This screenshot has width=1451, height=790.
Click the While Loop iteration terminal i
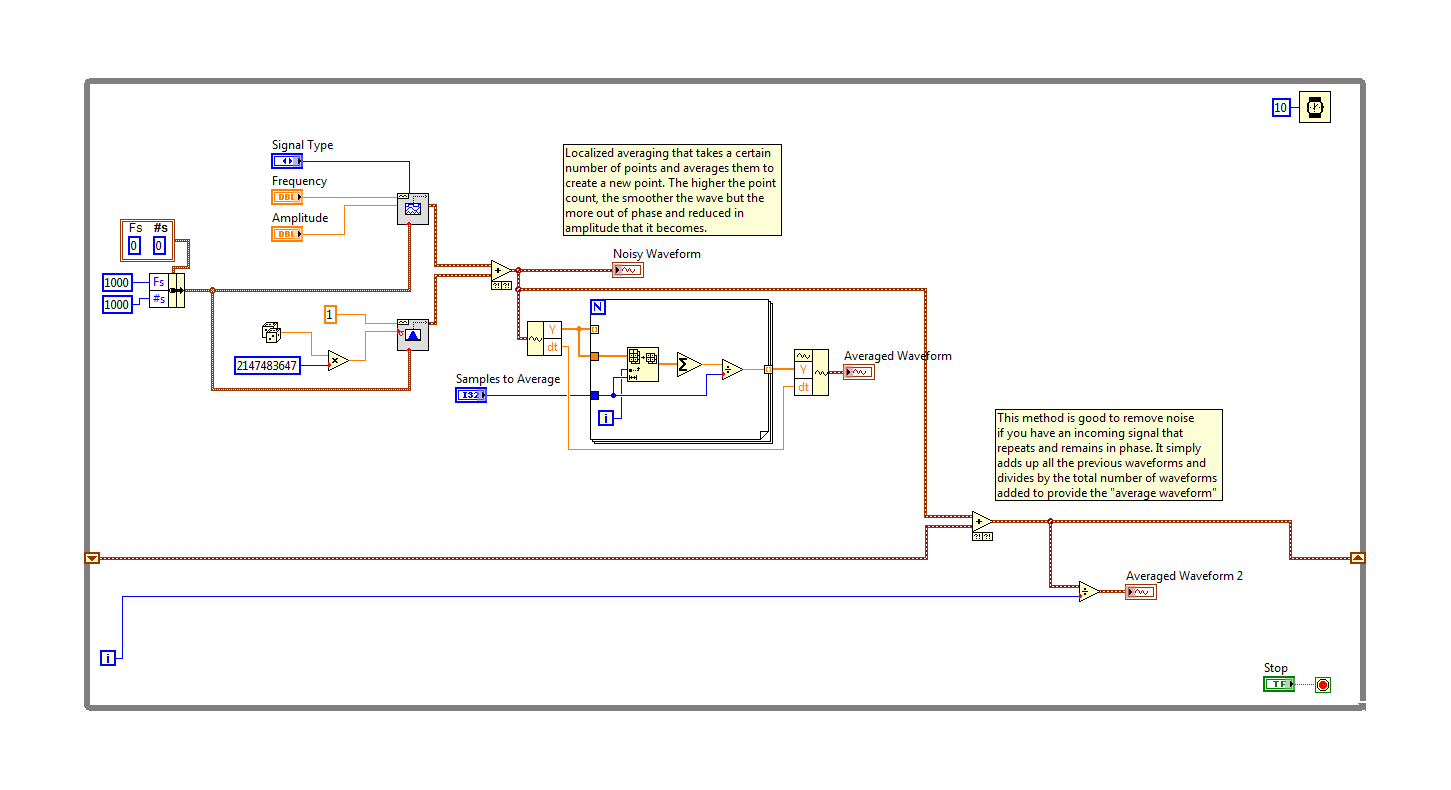[x=108, y=657]
